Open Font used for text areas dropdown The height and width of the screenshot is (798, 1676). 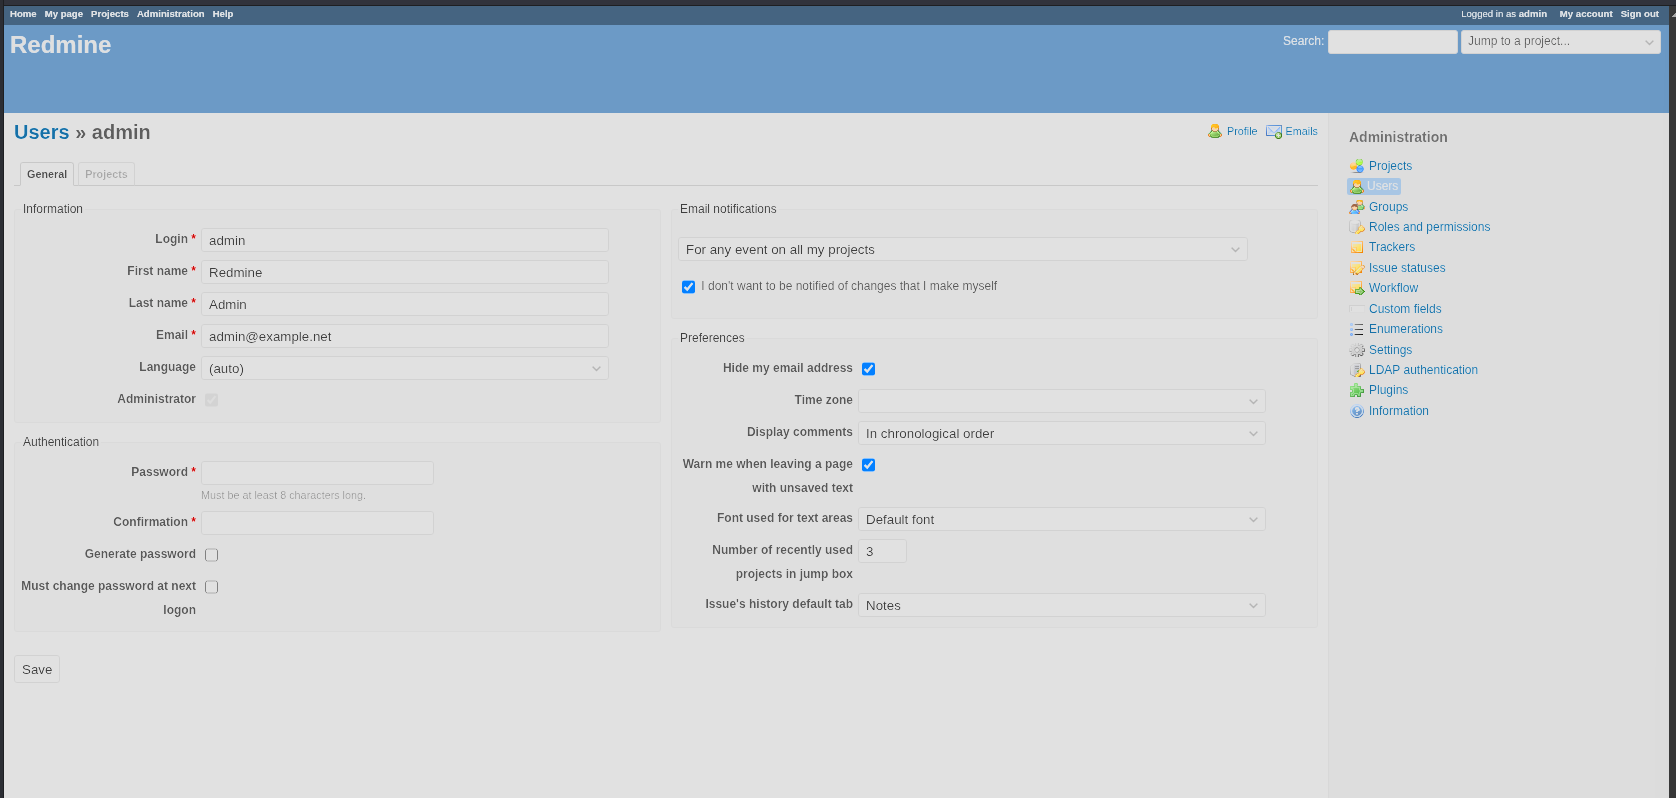(1062, 519)
